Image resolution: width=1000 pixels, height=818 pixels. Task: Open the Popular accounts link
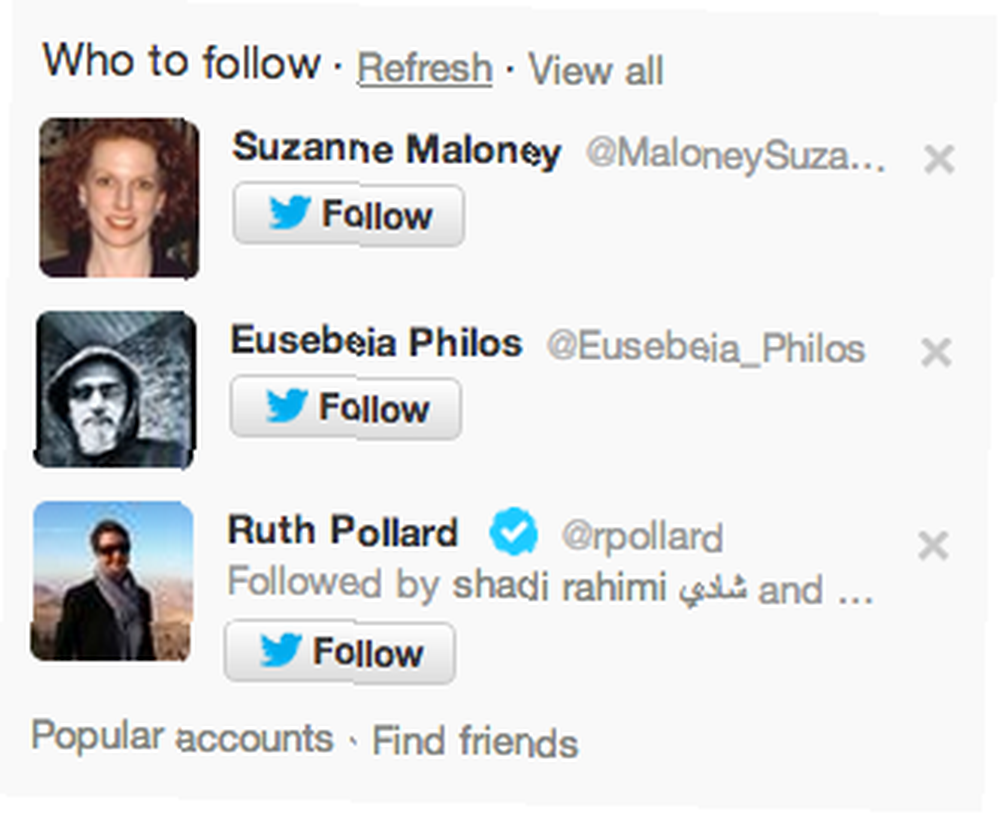pyautogui.click(x=182, y=736)
